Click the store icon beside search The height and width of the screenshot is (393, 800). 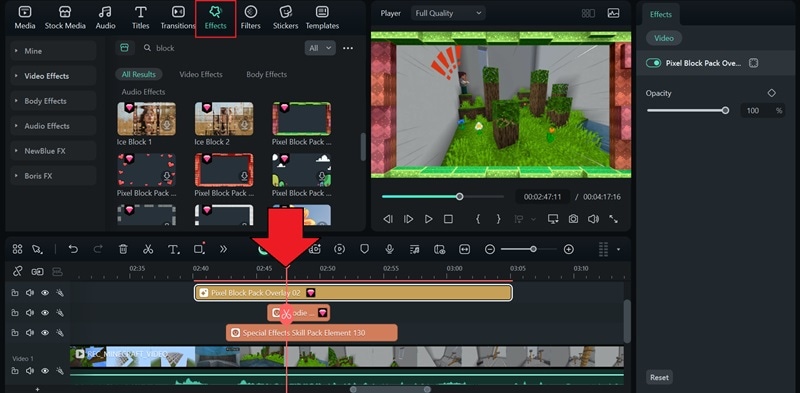[125, 47]
